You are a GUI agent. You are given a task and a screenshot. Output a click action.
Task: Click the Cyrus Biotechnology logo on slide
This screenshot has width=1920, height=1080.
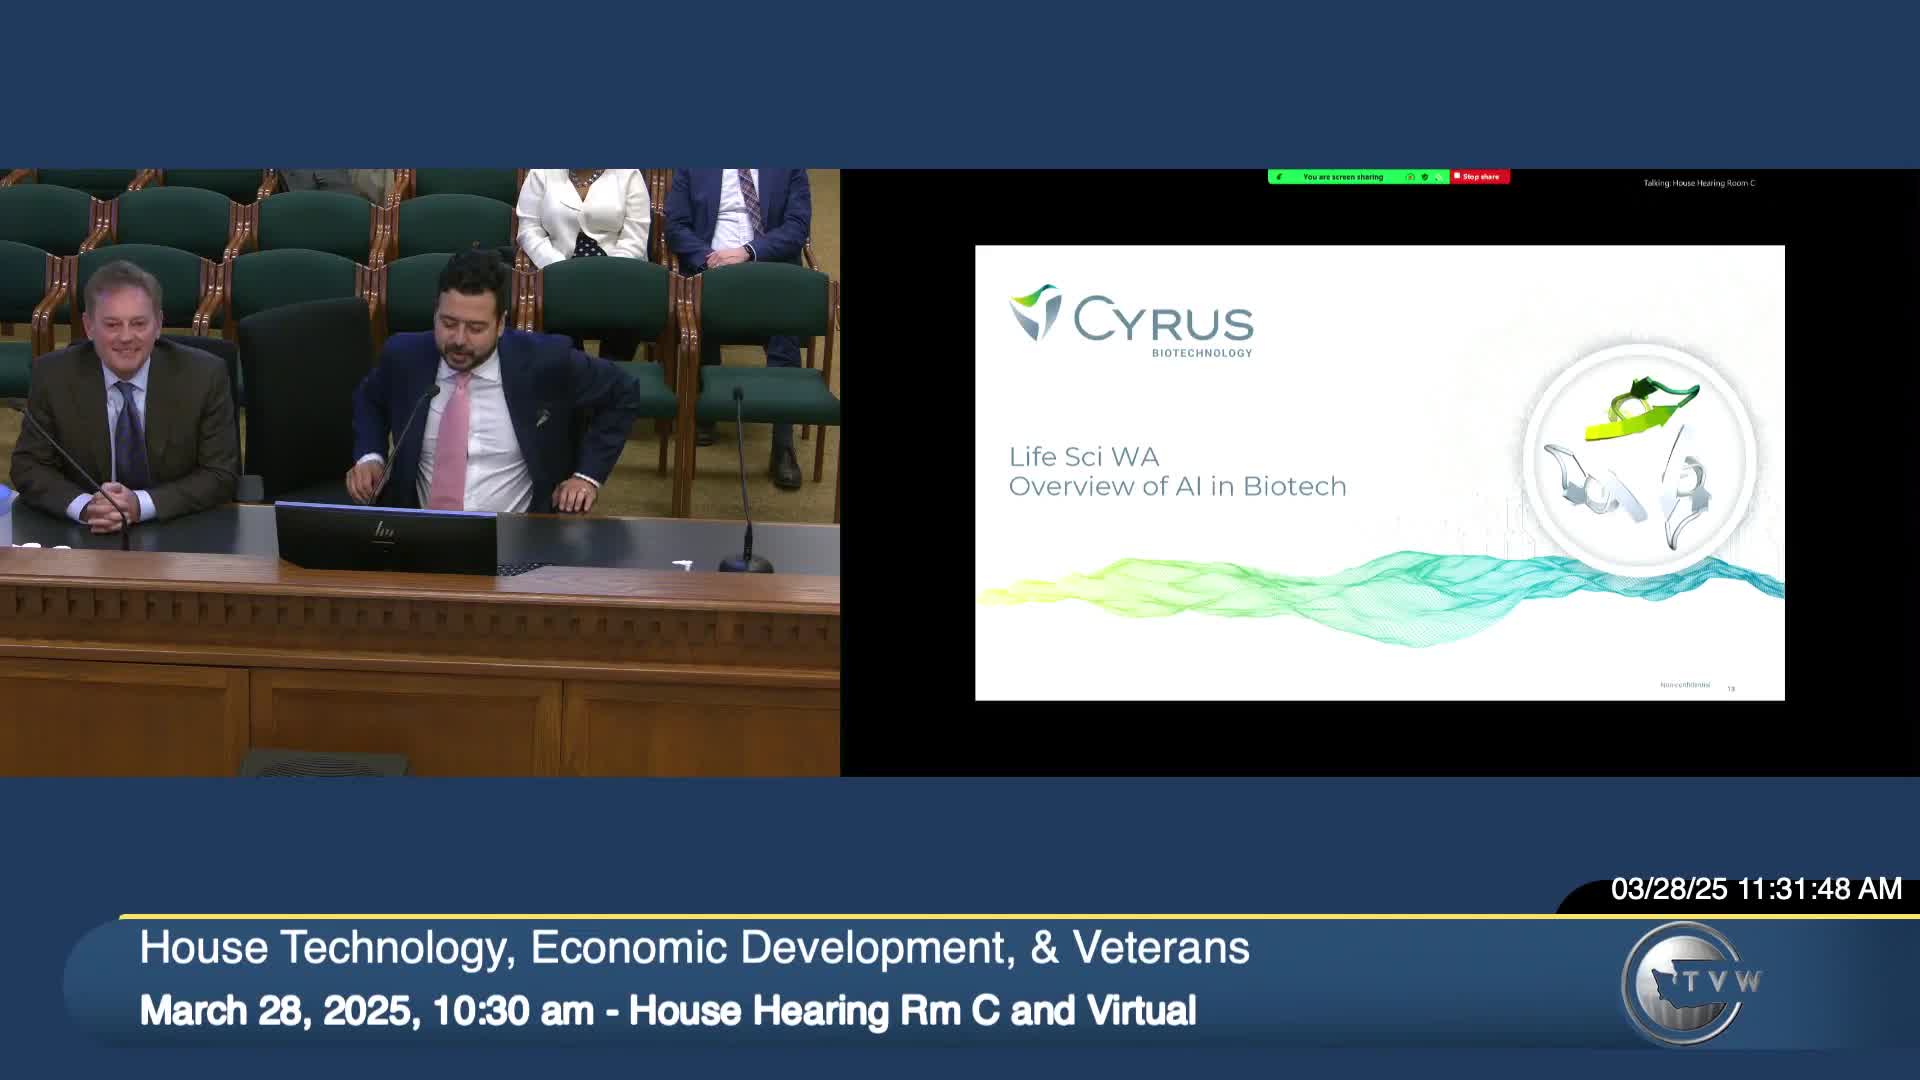click(x=1131, y=321)
